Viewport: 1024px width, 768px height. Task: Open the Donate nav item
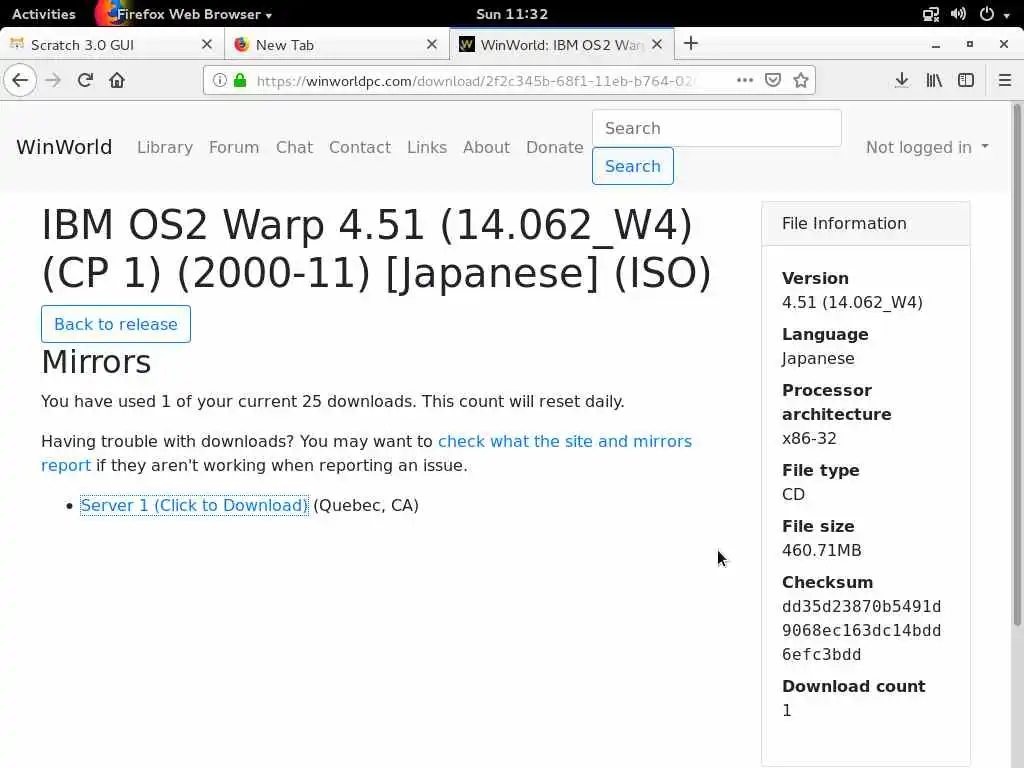coord(554,147)
